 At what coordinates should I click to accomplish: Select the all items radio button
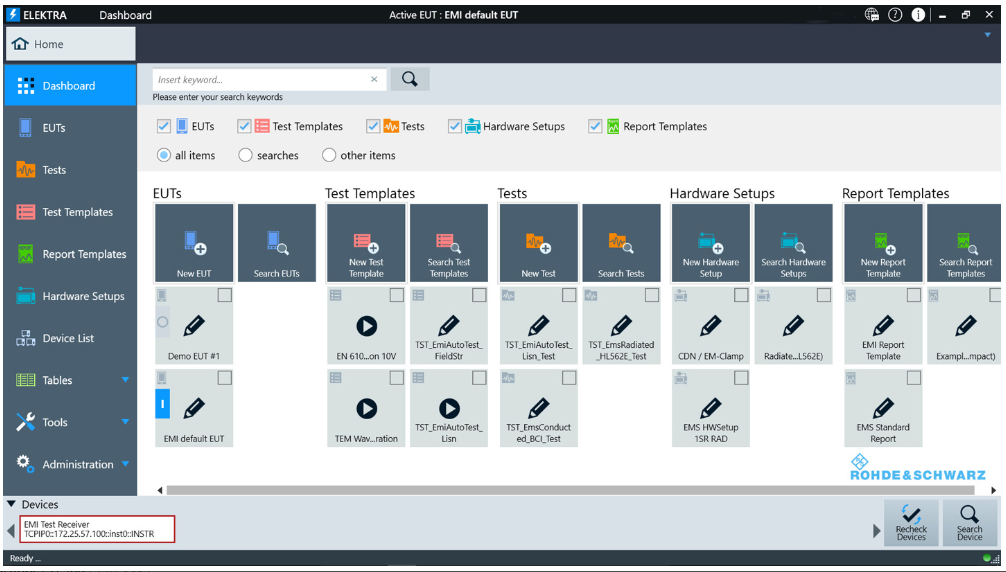[x=164, y=155]
